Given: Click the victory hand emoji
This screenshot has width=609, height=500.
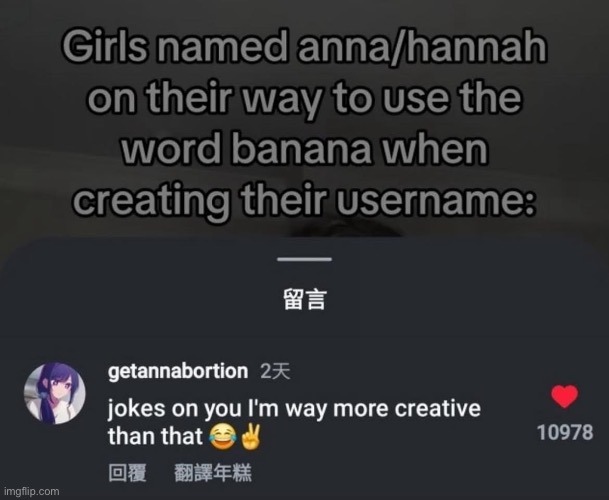Looking at the screenshot, I should tap(251, 437).
